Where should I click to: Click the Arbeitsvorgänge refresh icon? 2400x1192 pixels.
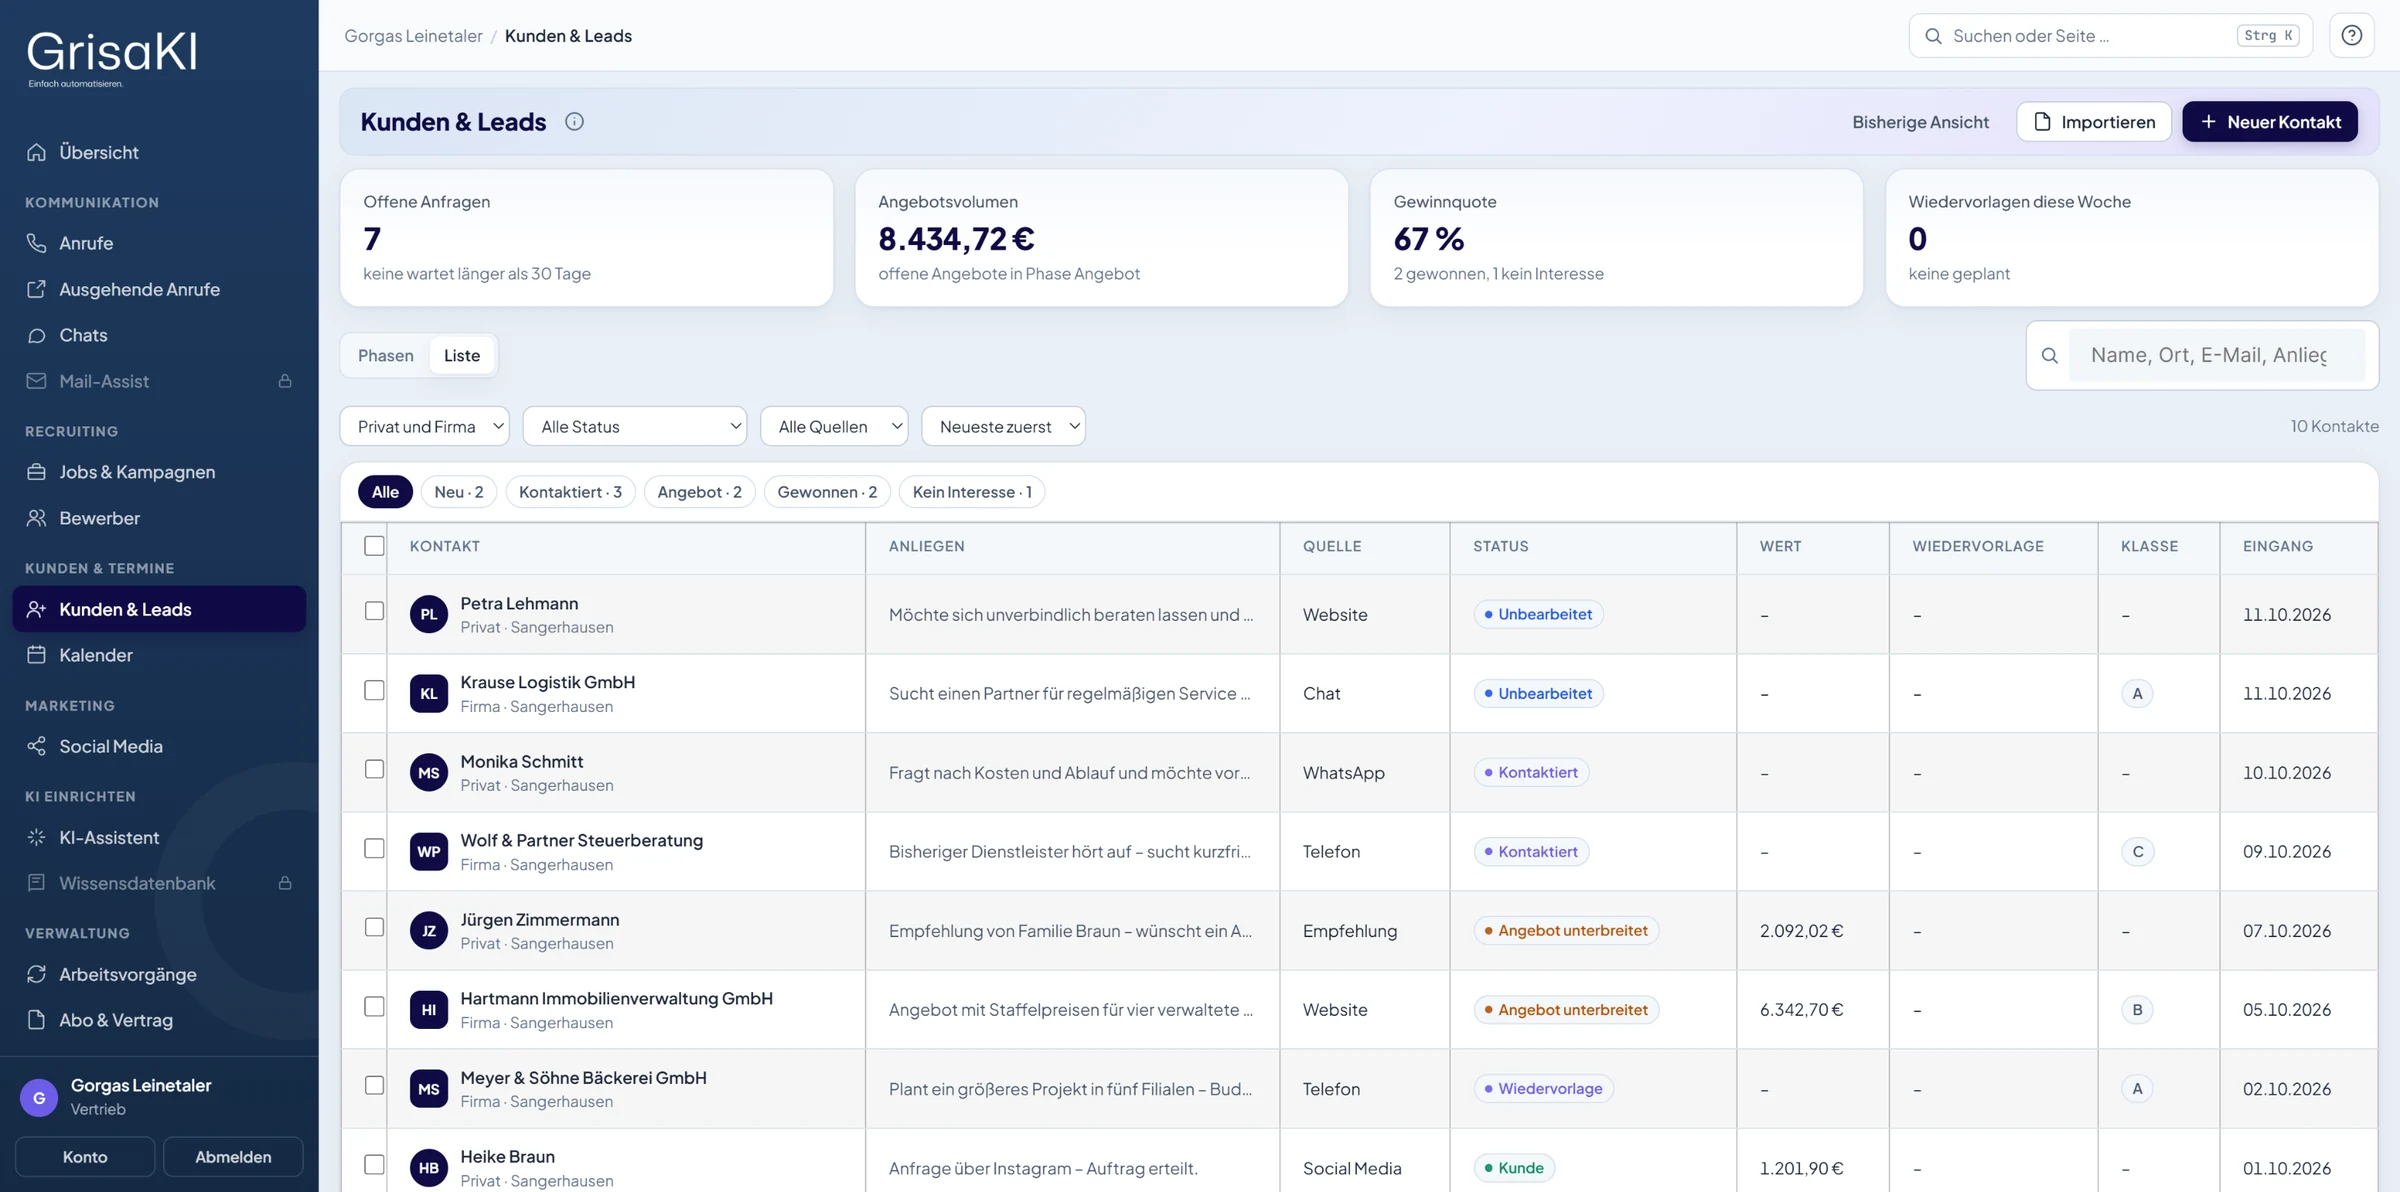[x=37, y=974]
